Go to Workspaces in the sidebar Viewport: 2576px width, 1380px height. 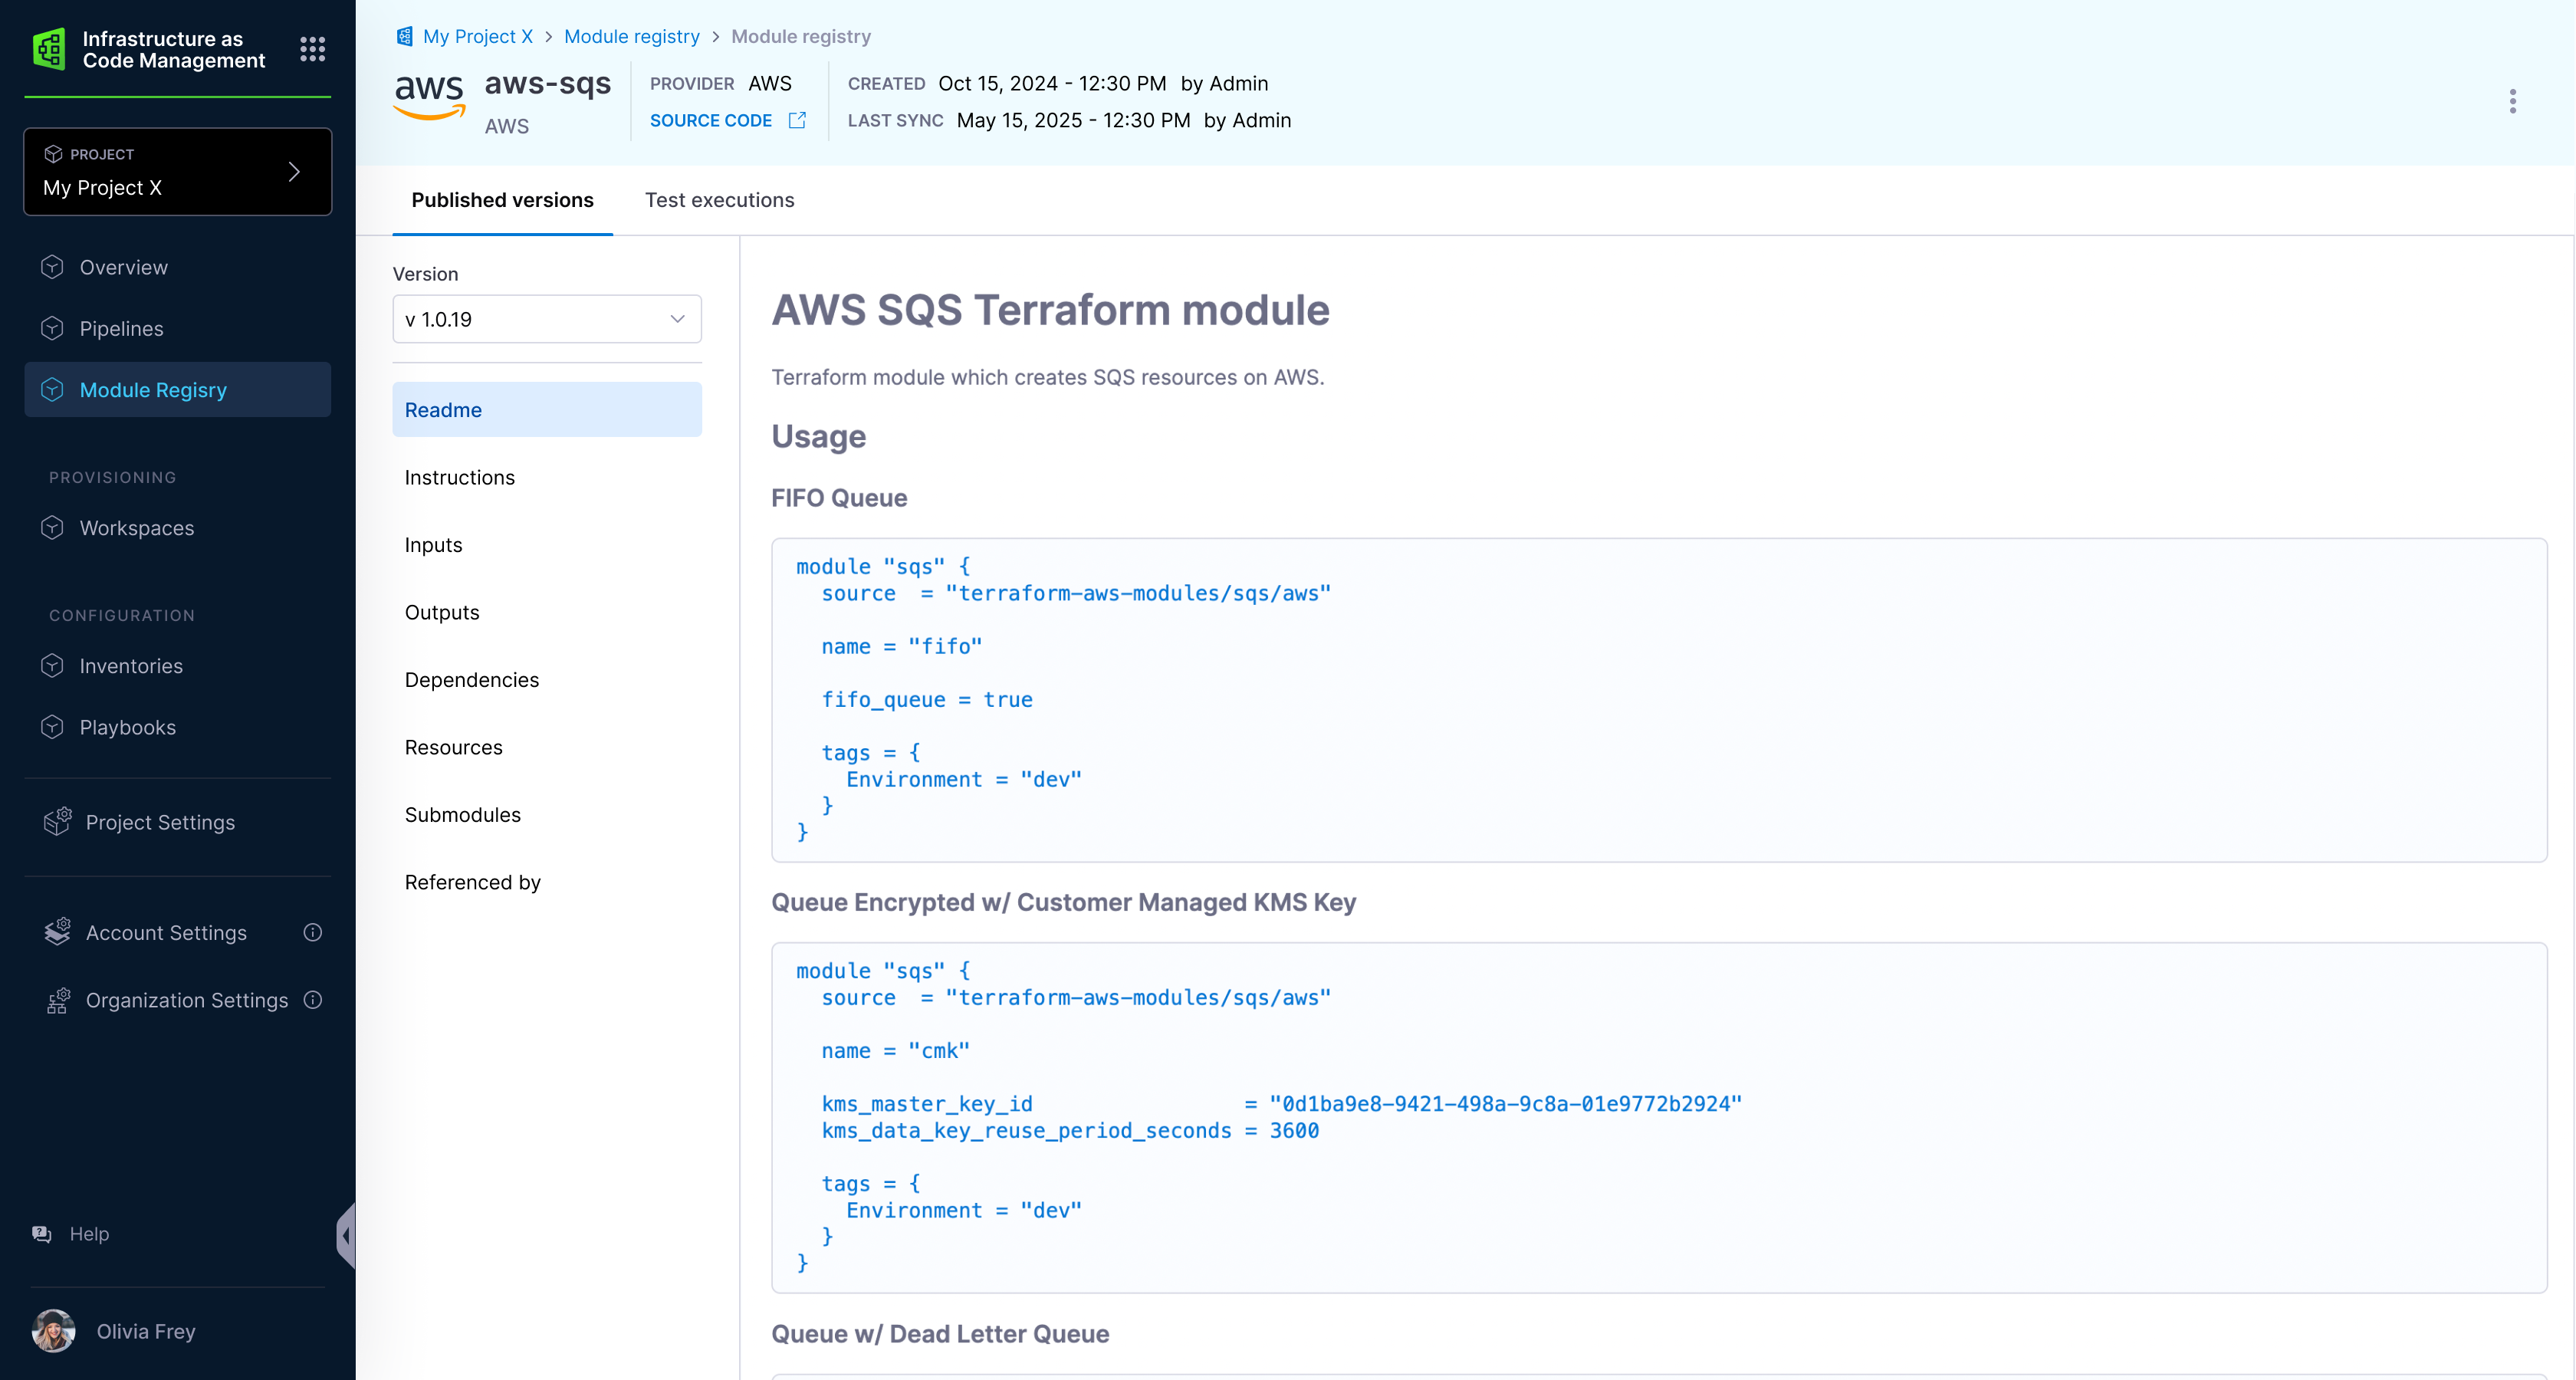pos(137,528)
